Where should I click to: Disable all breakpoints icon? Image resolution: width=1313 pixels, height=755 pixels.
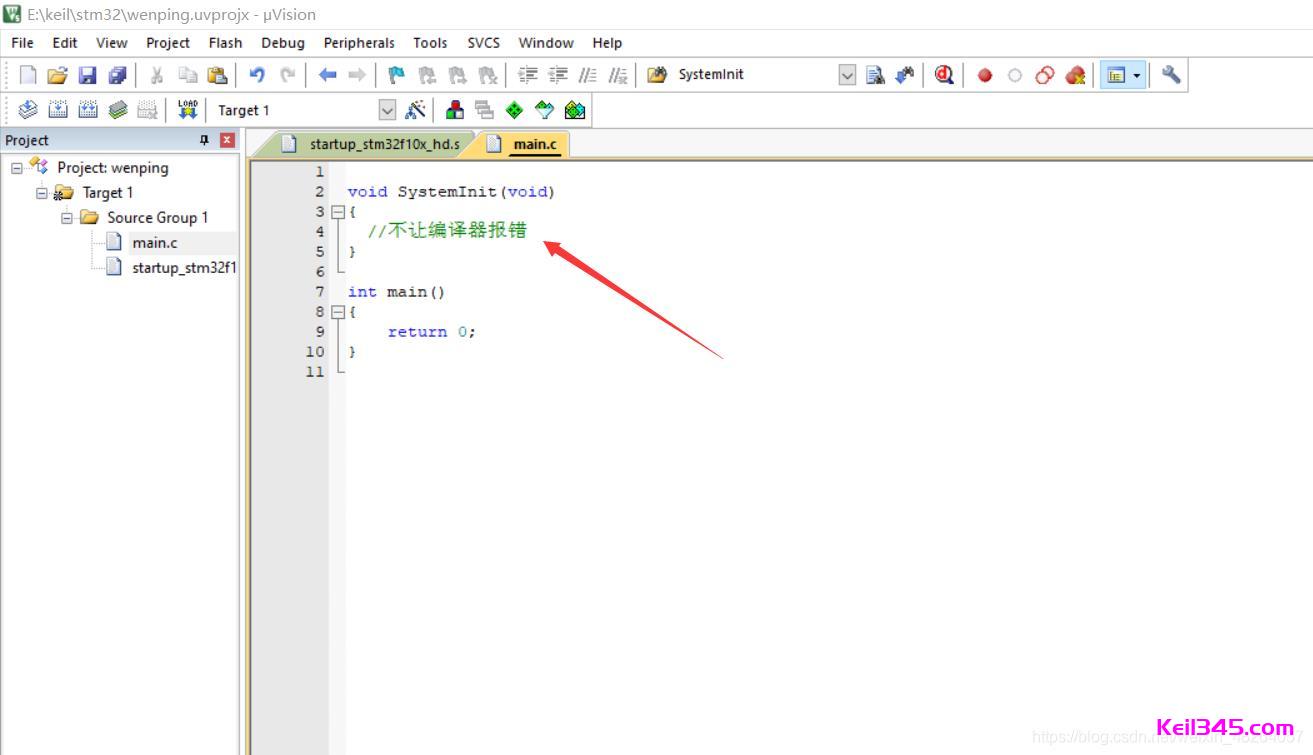[1045, 75]
